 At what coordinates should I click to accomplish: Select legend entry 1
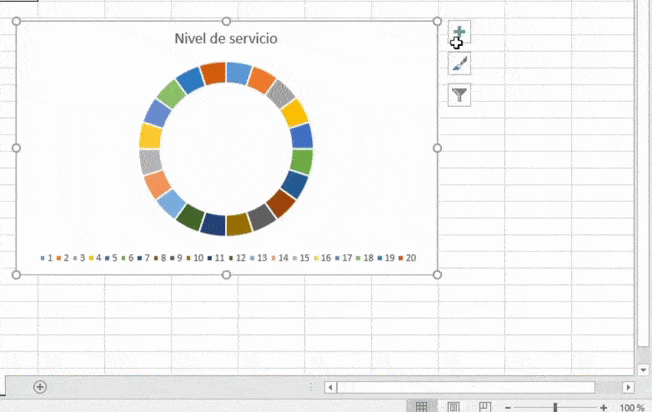47,258
